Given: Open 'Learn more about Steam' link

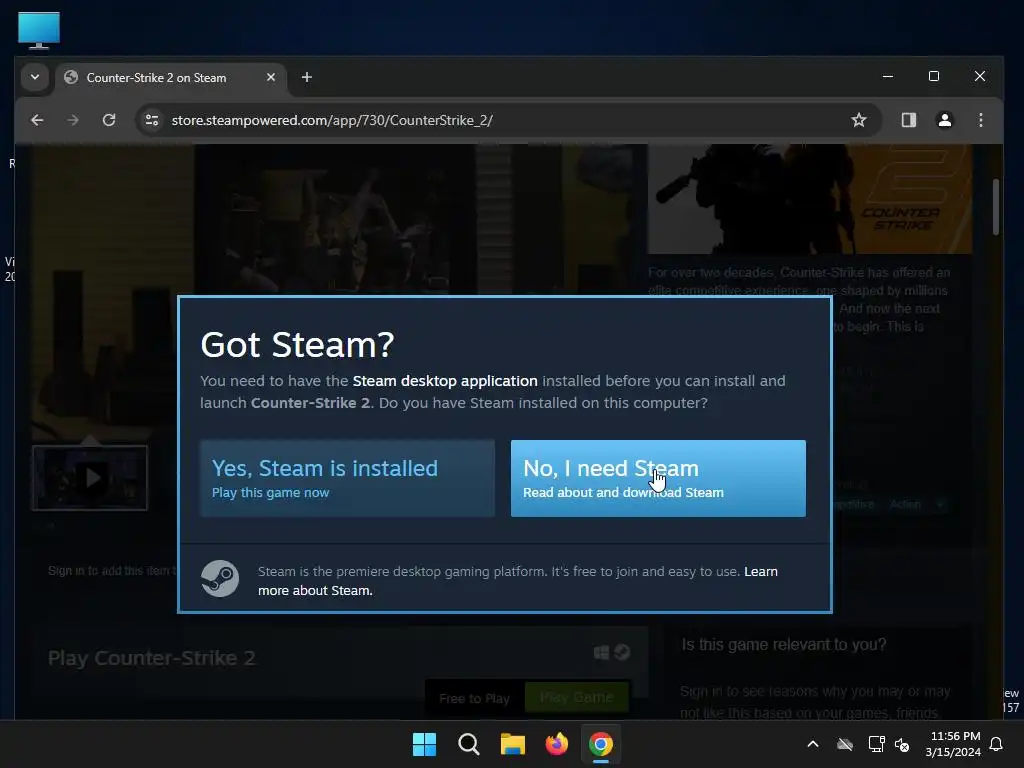Looking at the screenshot, I should (x=517, y=581).
